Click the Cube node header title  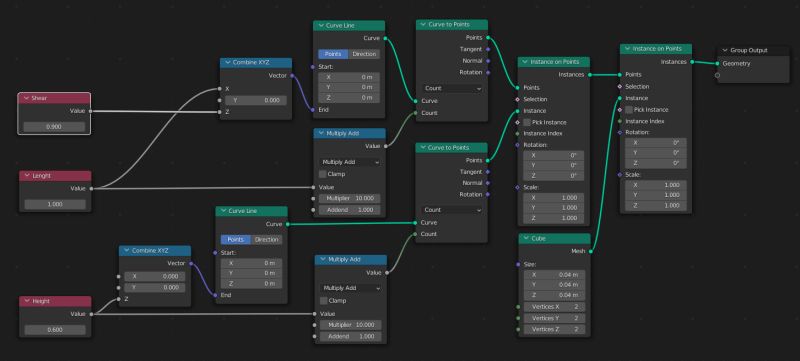[x=539, y=239]
